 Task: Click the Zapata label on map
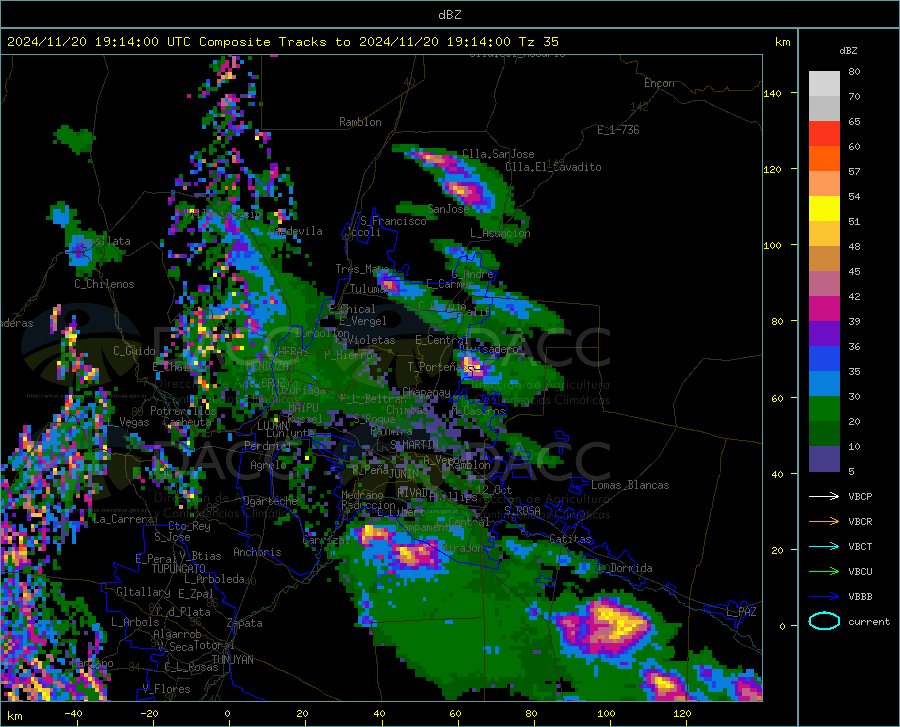point(245,623)
